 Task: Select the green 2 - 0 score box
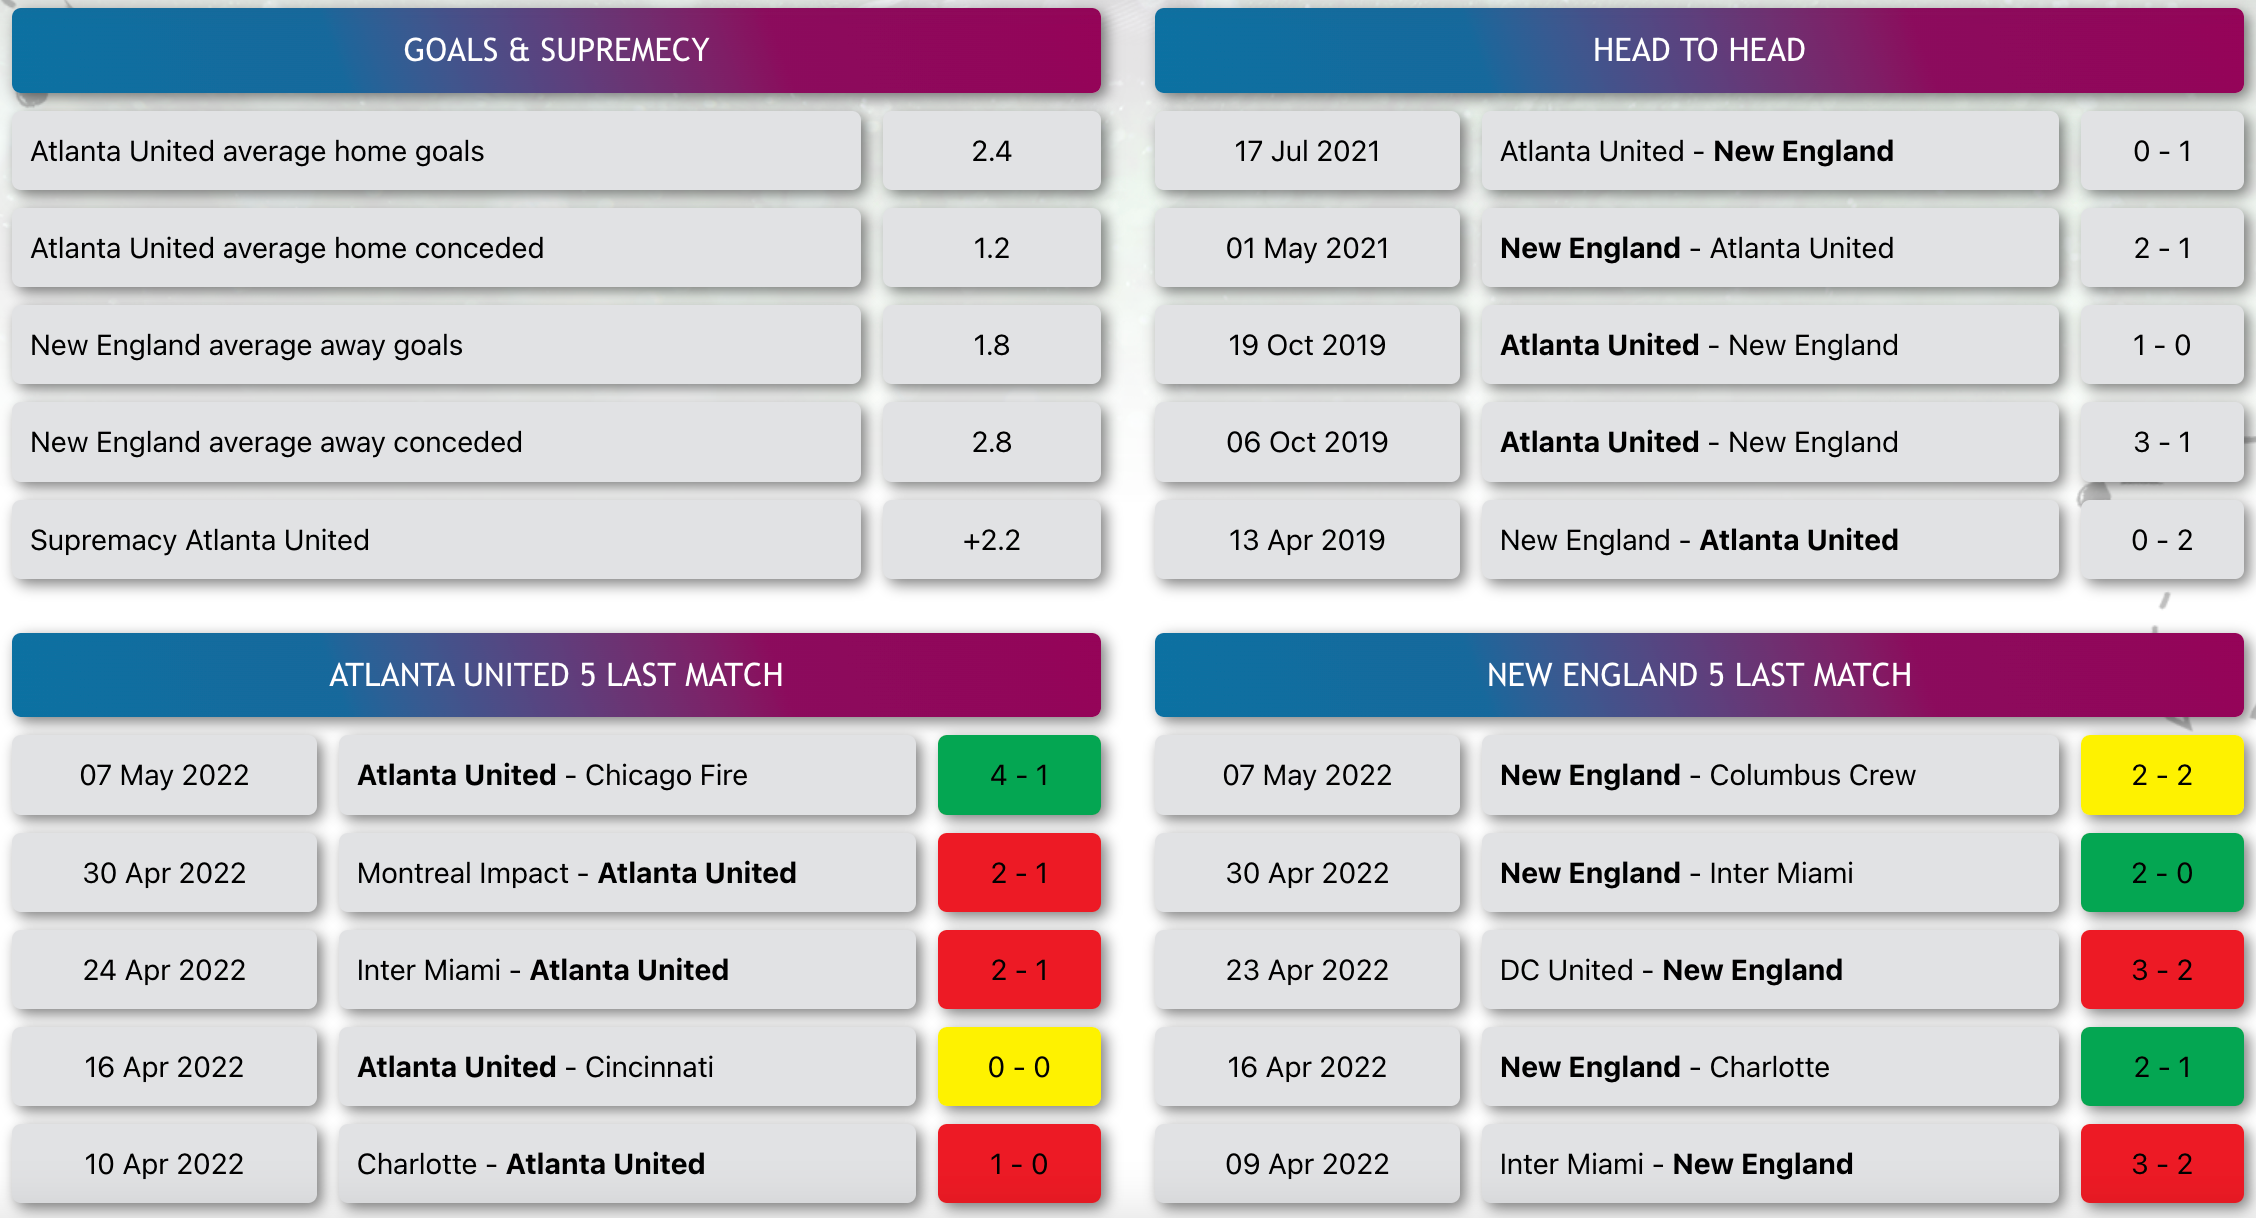[x=2162, y=873]
